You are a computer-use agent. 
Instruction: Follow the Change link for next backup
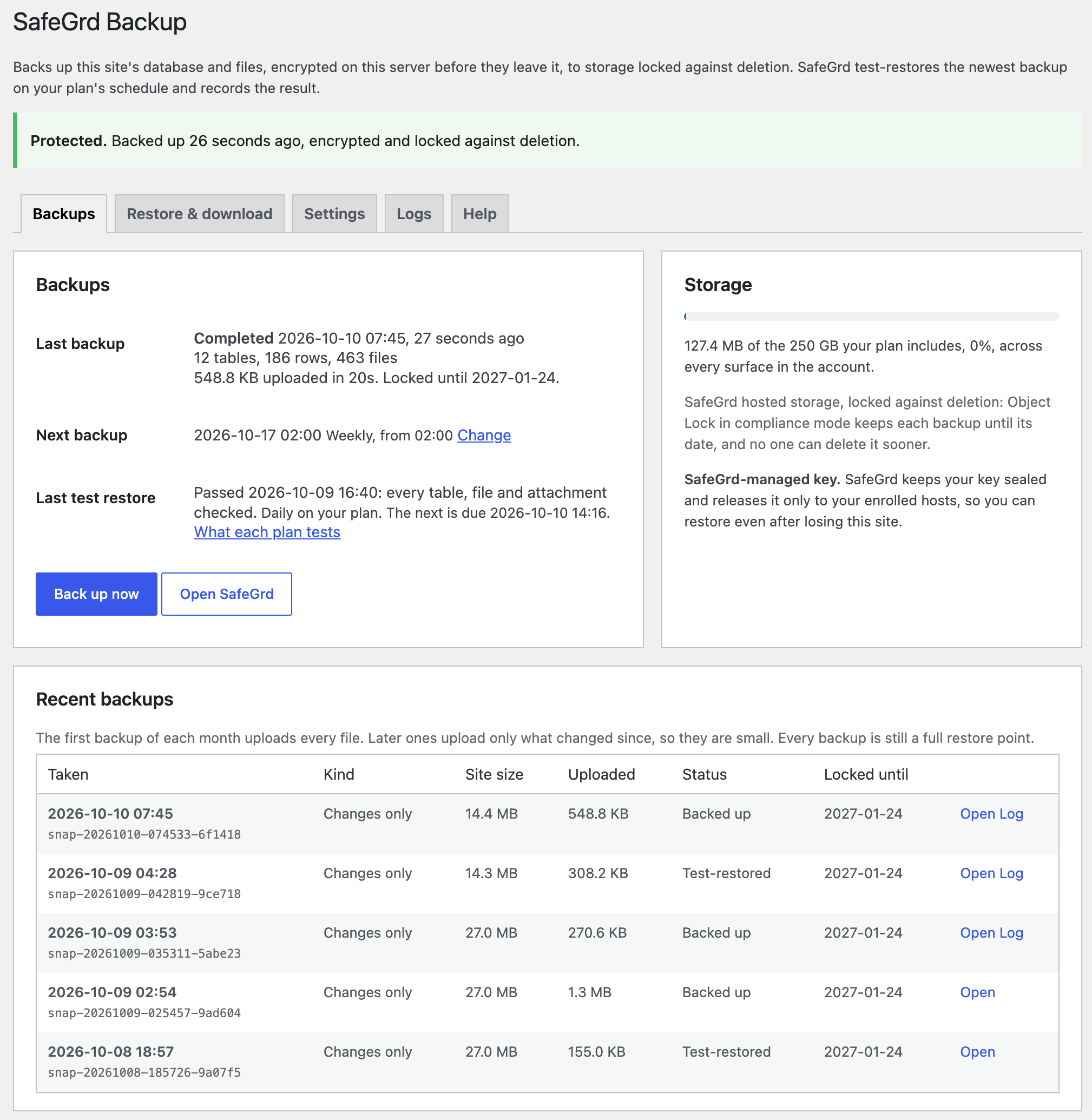[x=484, y=435]
